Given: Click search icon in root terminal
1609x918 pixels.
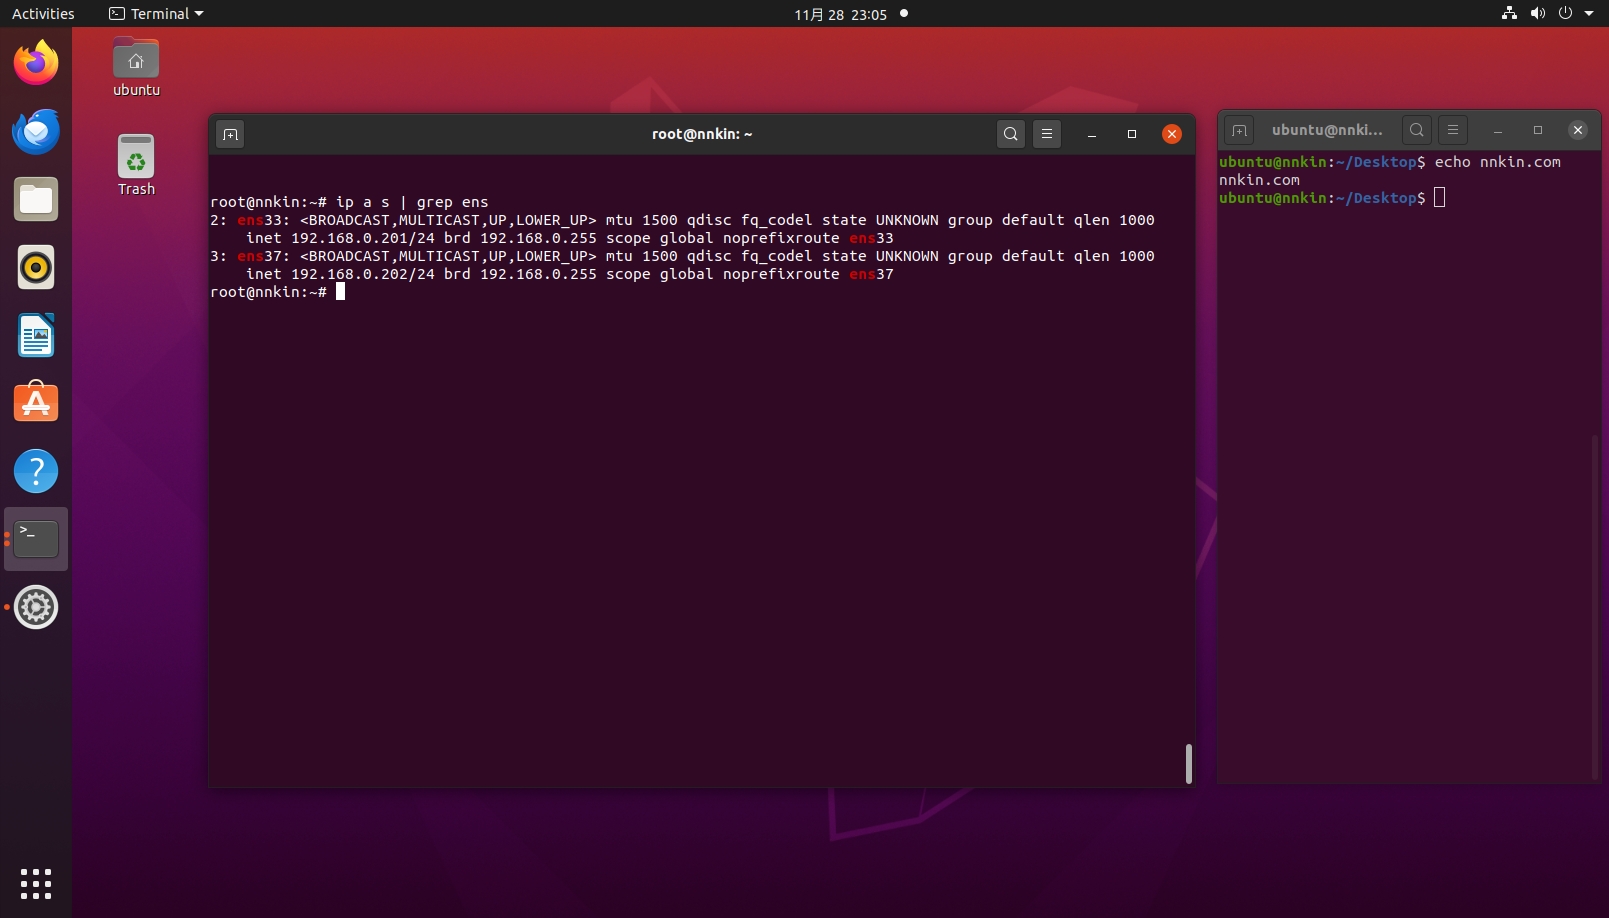Looking at the screenshot, I should coord(1011,134).
